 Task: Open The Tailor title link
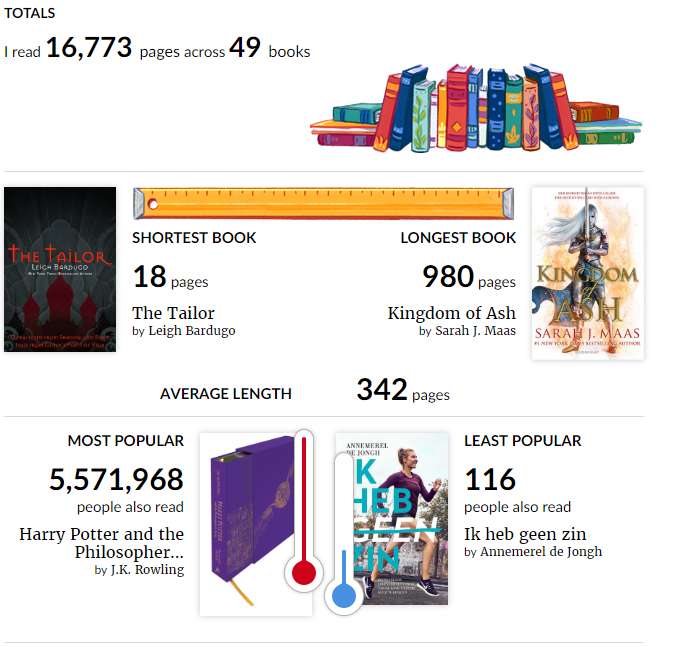click(173, 313)
